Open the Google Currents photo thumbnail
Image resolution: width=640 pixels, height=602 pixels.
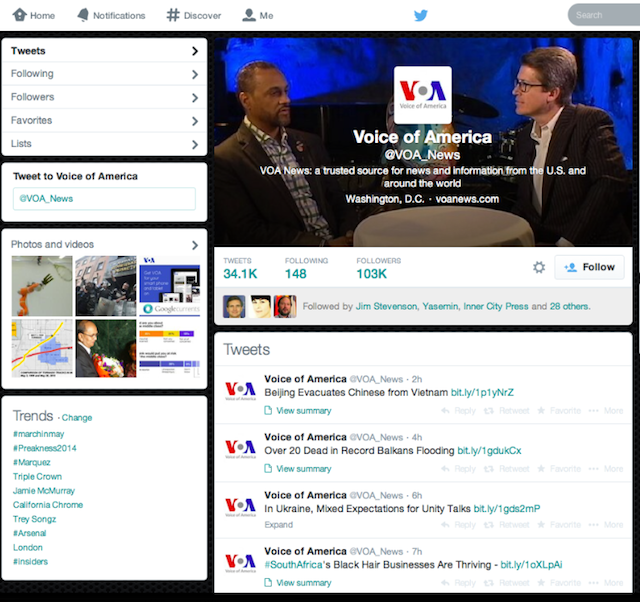[x=170, y=286]
